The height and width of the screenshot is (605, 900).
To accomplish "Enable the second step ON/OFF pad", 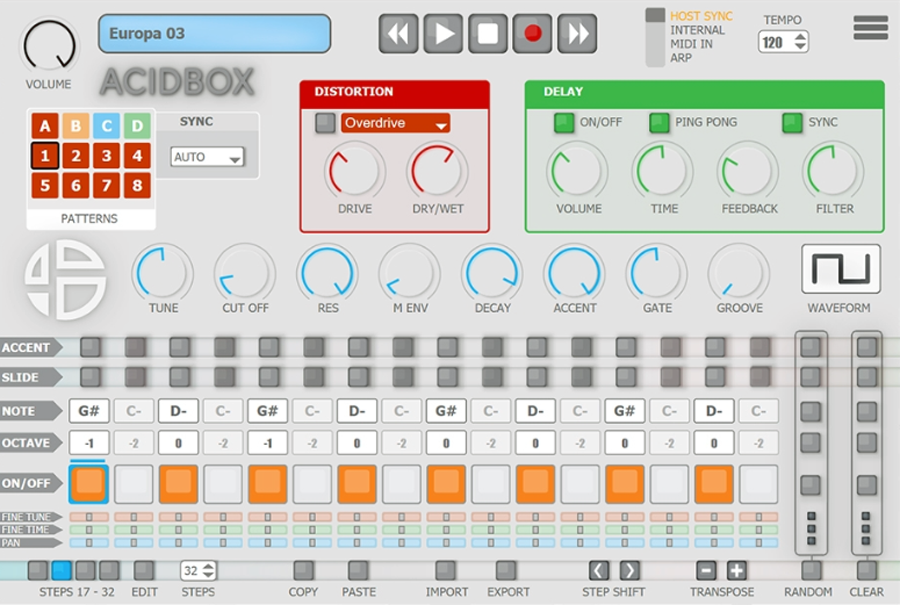I will pyautogui.click(x=134, y=484).
